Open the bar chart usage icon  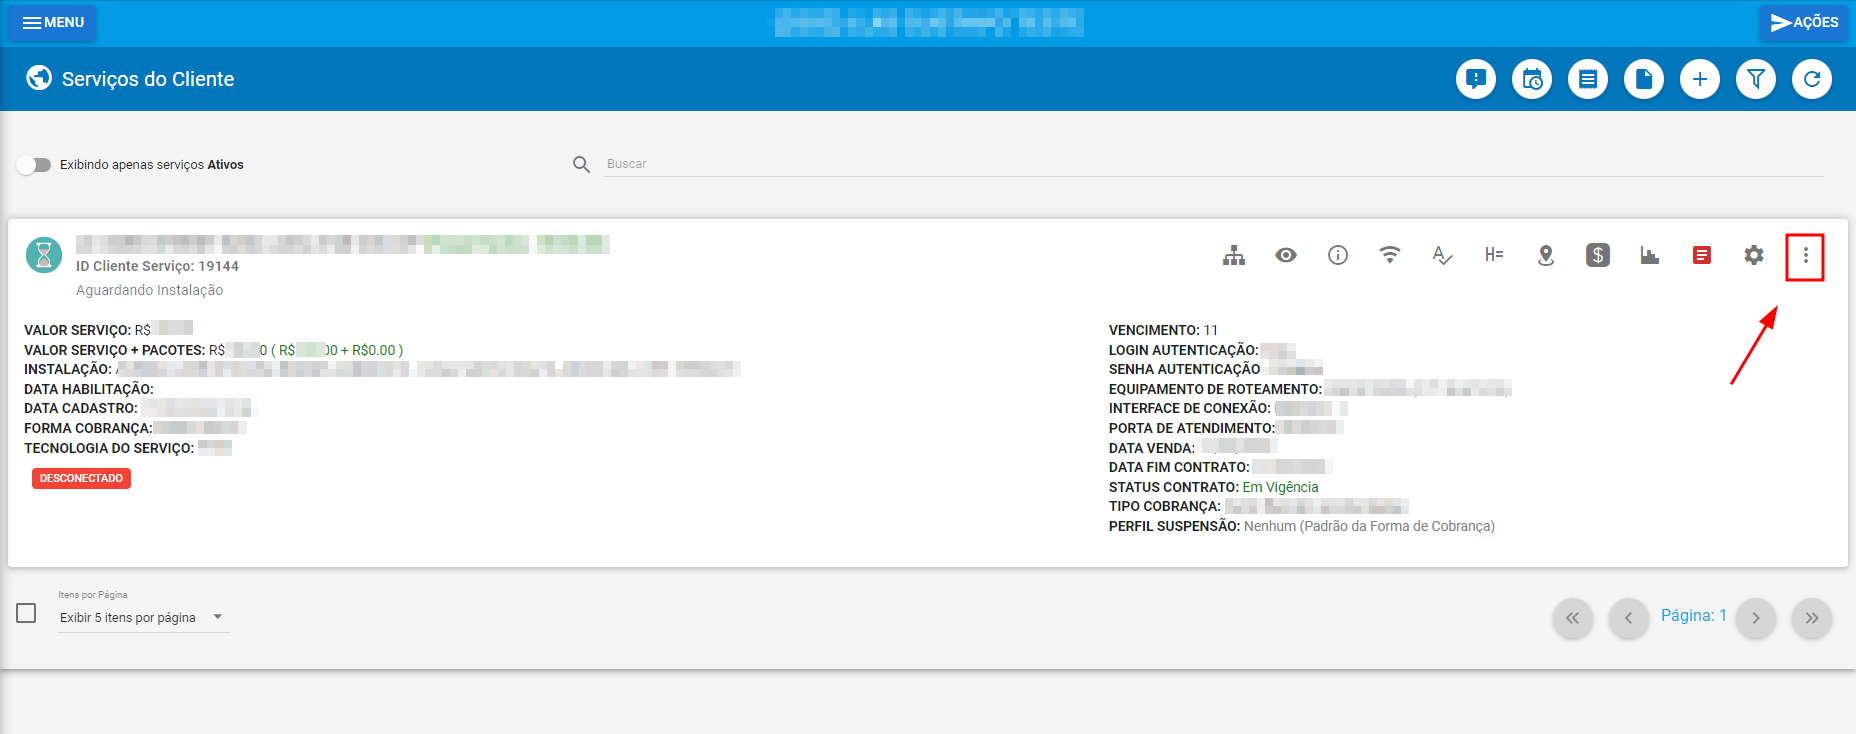1650,255
